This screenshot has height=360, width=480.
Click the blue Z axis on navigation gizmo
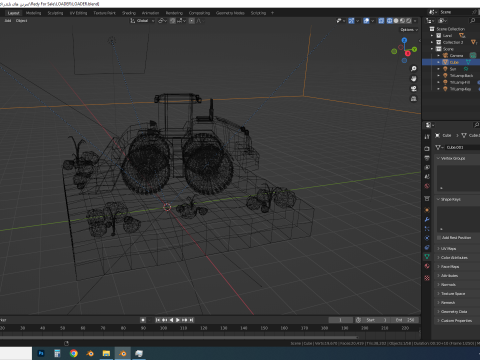point(404,40)
